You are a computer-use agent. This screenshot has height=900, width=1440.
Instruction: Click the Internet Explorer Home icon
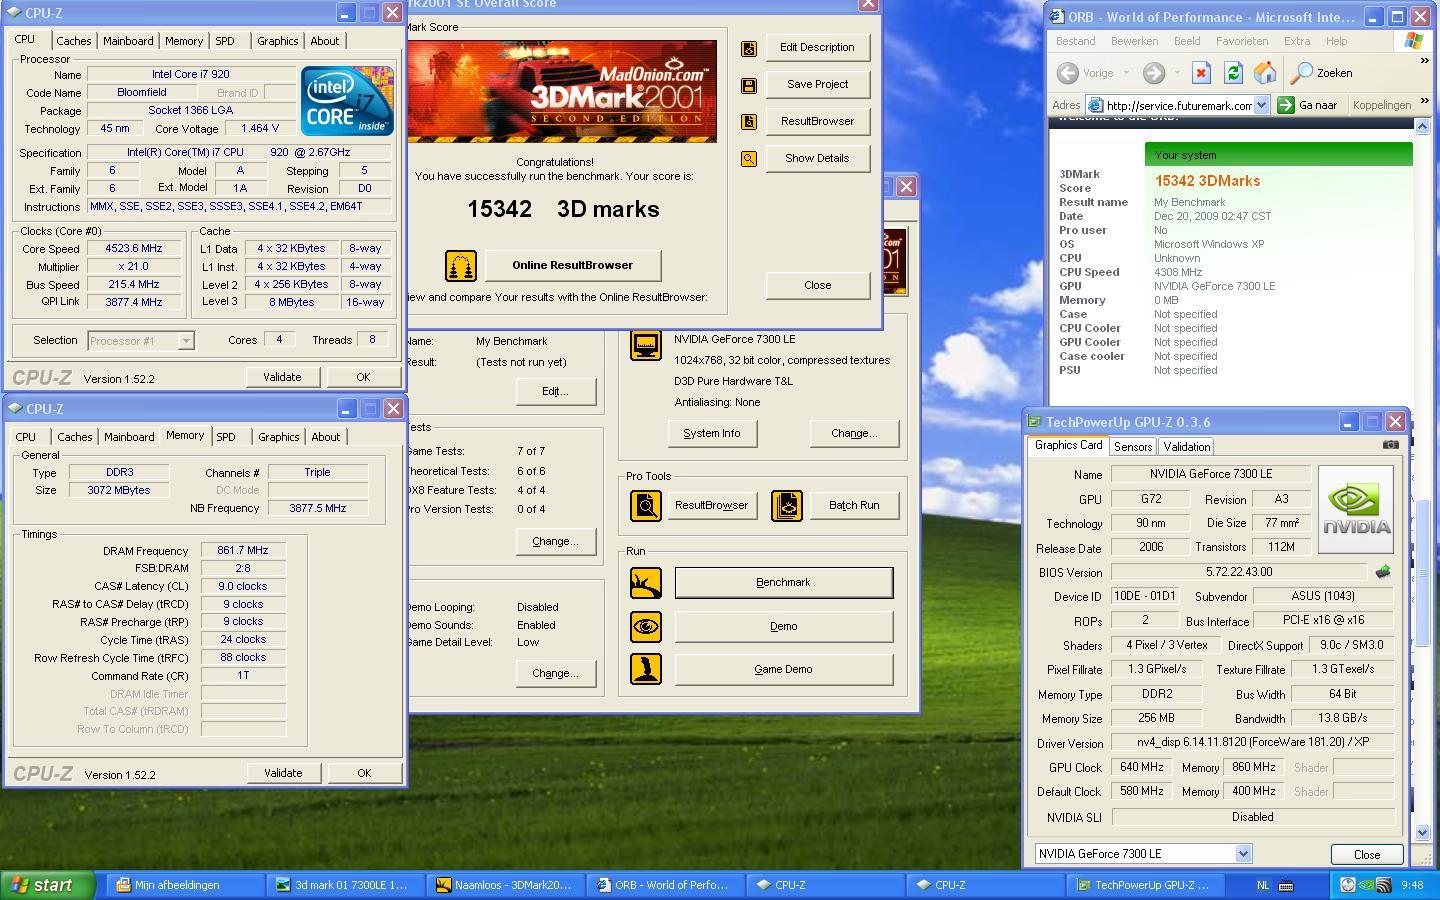1265,73
